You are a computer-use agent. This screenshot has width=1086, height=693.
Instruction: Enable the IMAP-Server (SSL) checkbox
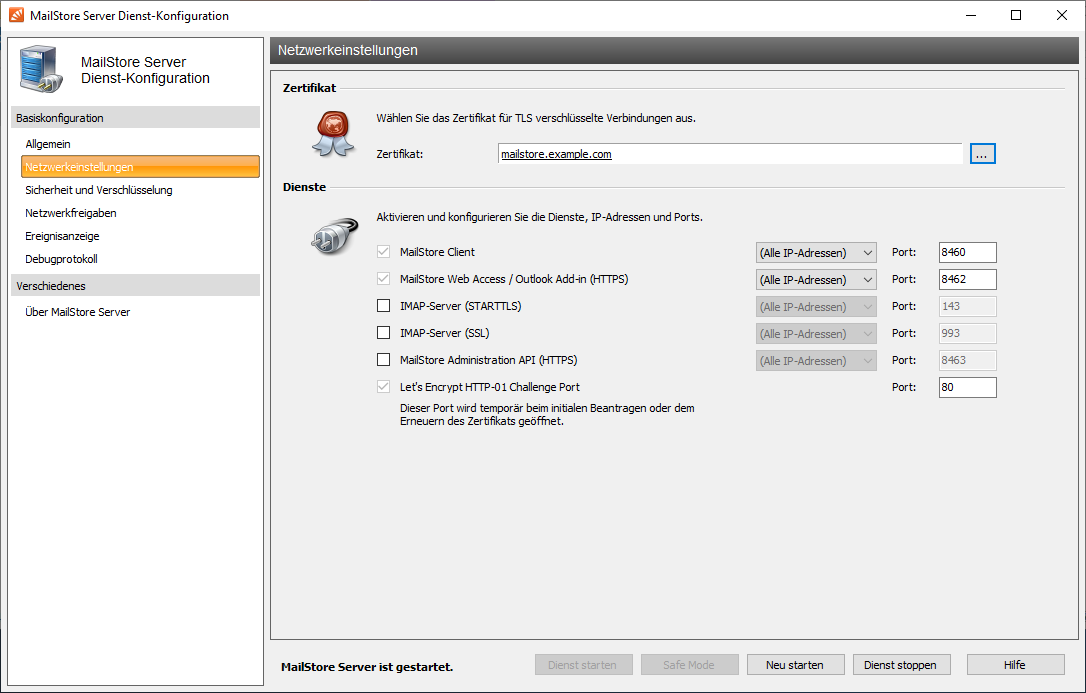coord(383,333)
